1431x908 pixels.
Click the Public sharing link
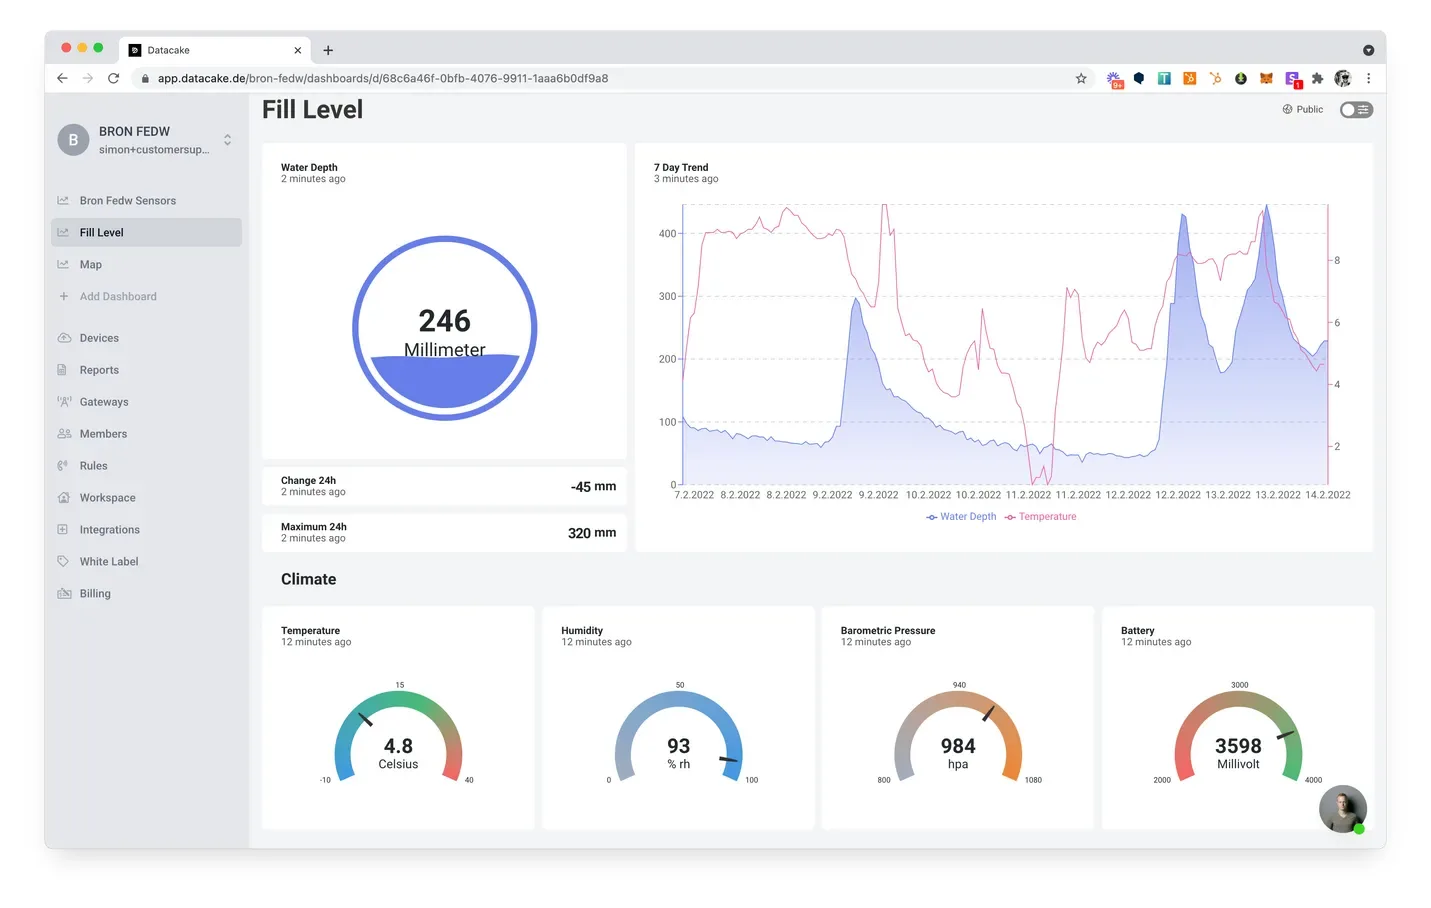pos(1303,110)
